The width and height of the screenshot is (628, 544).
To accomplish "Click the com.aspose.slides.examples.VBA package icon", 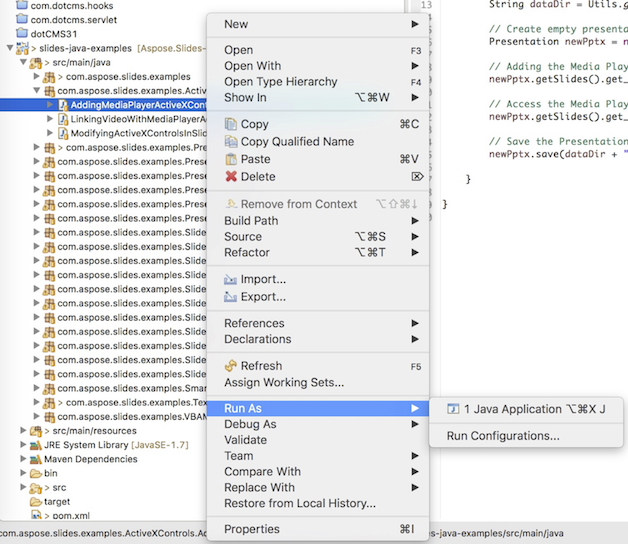I will point(49,417).
